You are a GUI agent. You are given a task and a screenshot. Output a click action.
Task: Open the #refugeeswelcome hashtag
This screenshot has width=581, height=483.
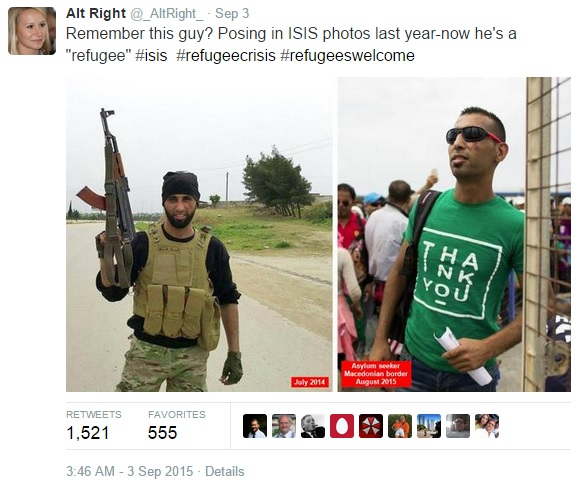[348, 56]
